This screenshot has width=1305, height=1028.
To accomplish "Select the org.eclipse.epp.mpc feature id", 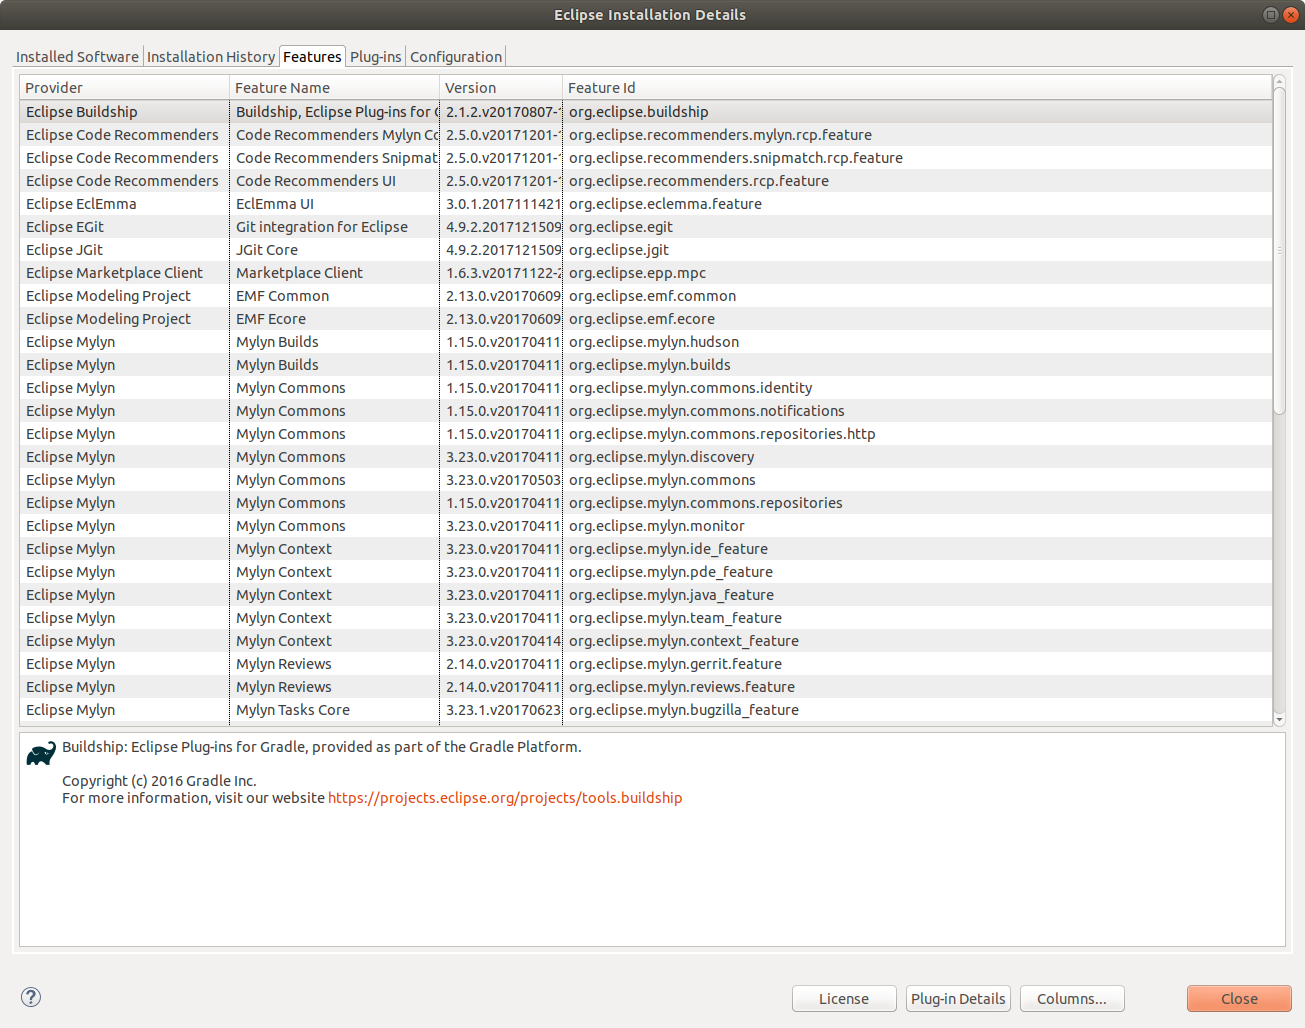I will [638, 273].
